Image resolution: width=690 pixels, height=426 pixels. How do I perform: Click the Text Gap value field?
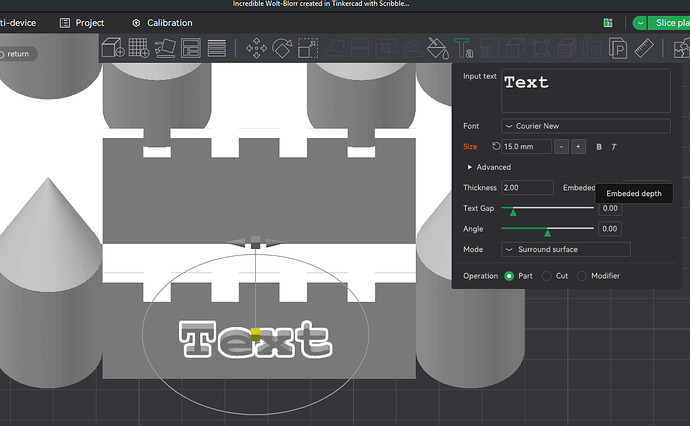pos(610,208)
